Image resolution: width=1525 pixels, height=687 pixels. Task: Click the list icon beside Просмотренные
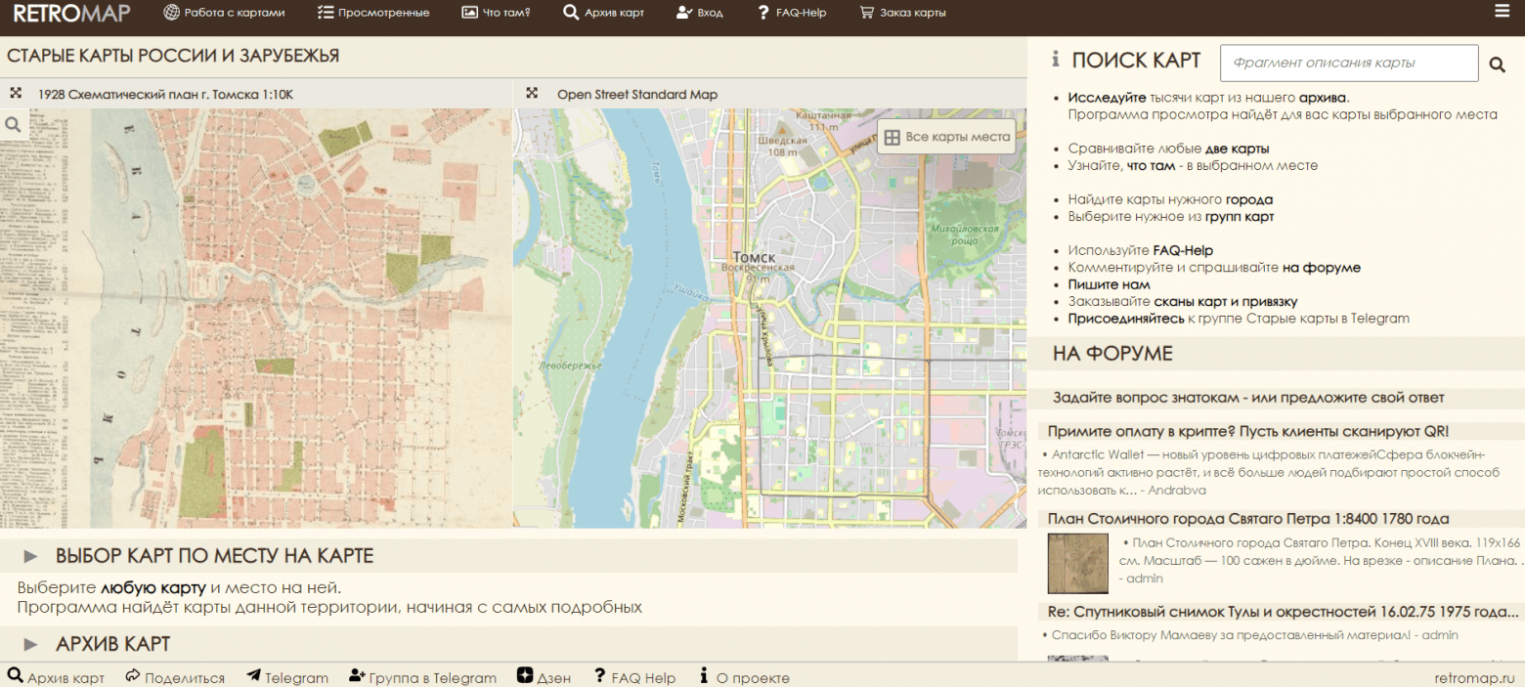(x=325, y=13)
